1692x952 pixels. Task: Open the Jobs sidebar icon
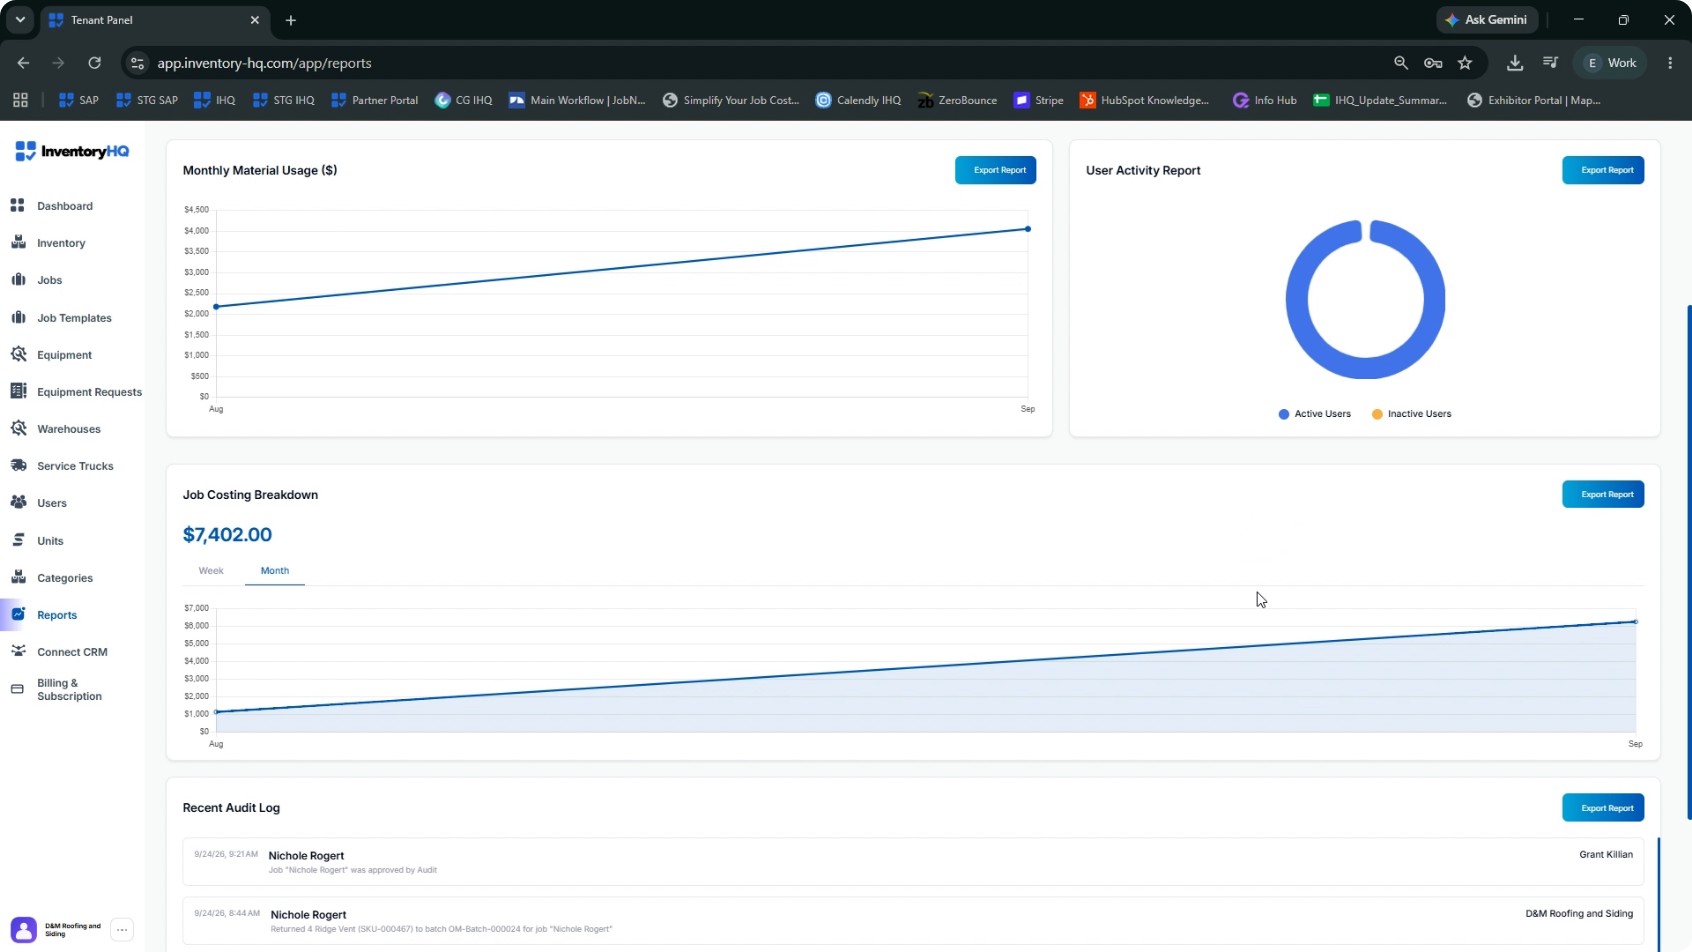click(x=18, y=280)
